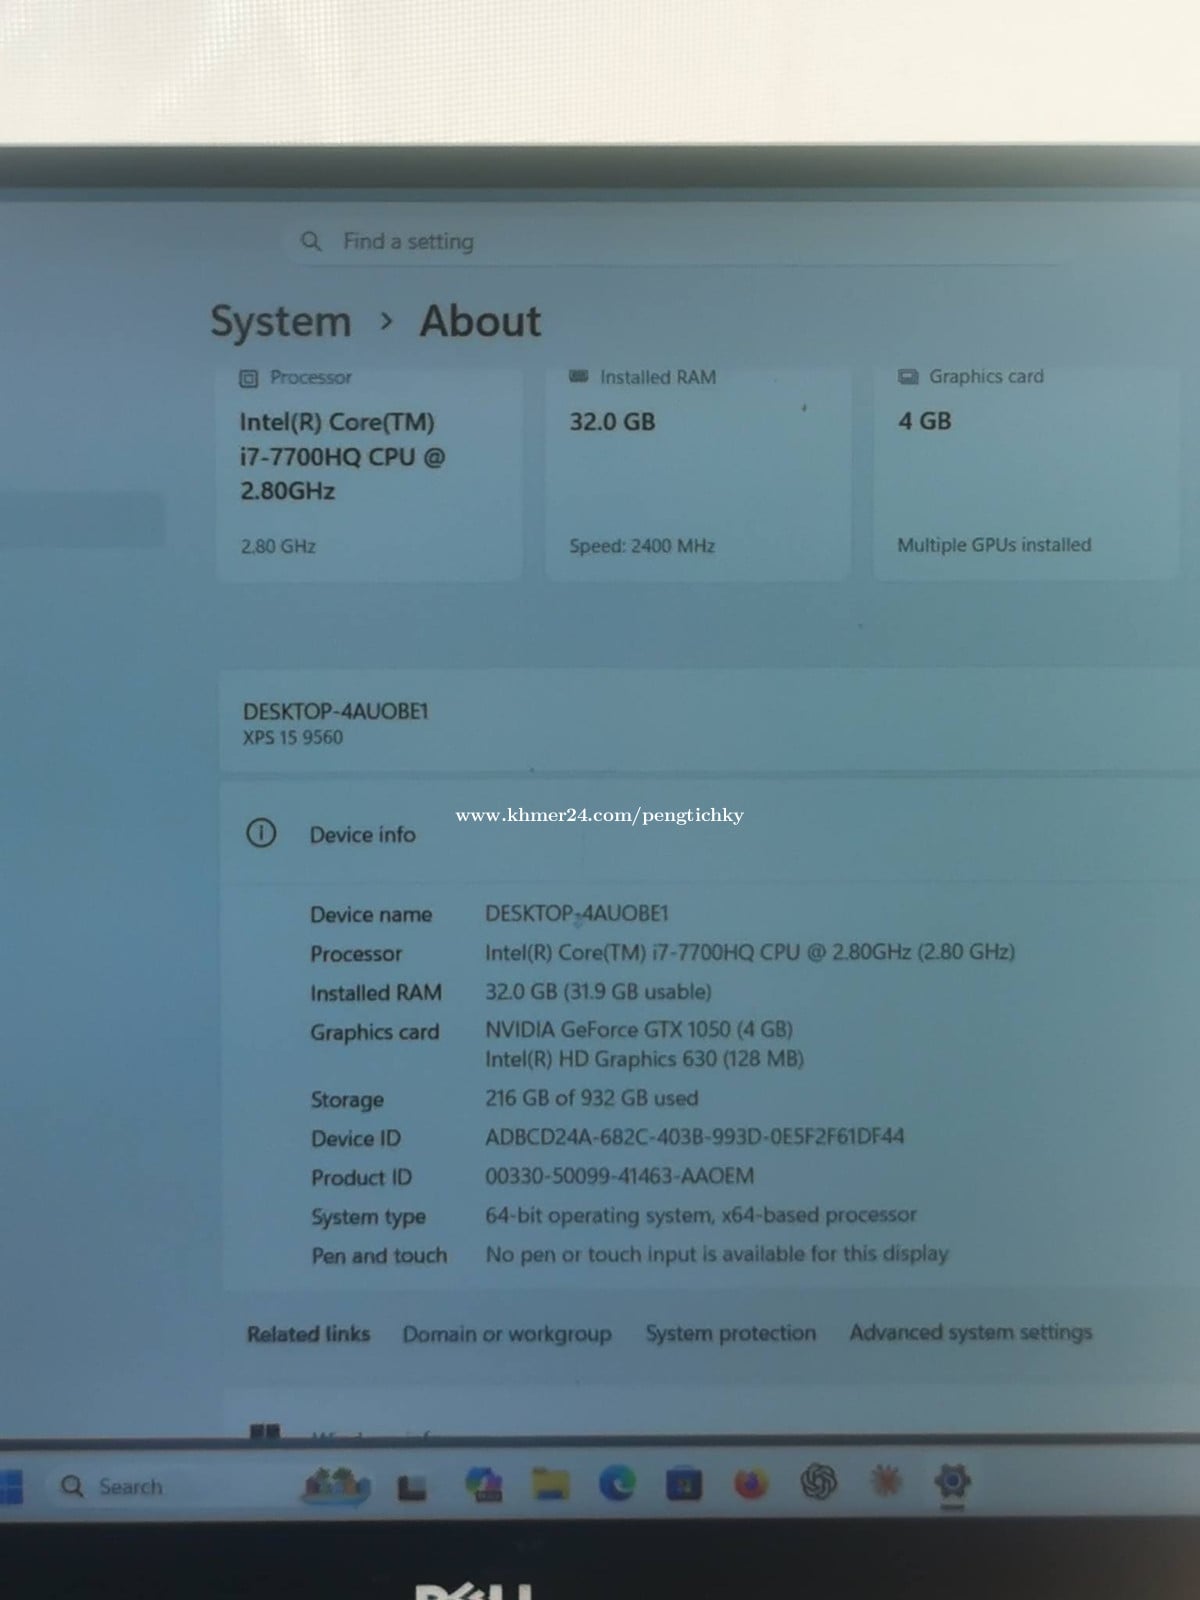Open Microsoft Store from the taskbar

(x=684, y=1484)
